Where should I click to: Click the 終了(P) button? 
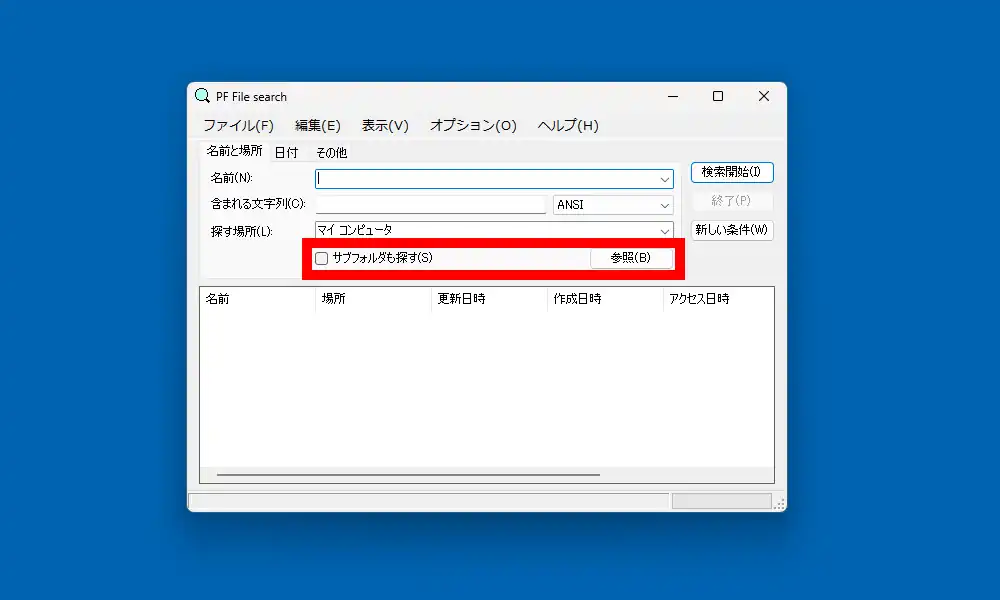732,201
